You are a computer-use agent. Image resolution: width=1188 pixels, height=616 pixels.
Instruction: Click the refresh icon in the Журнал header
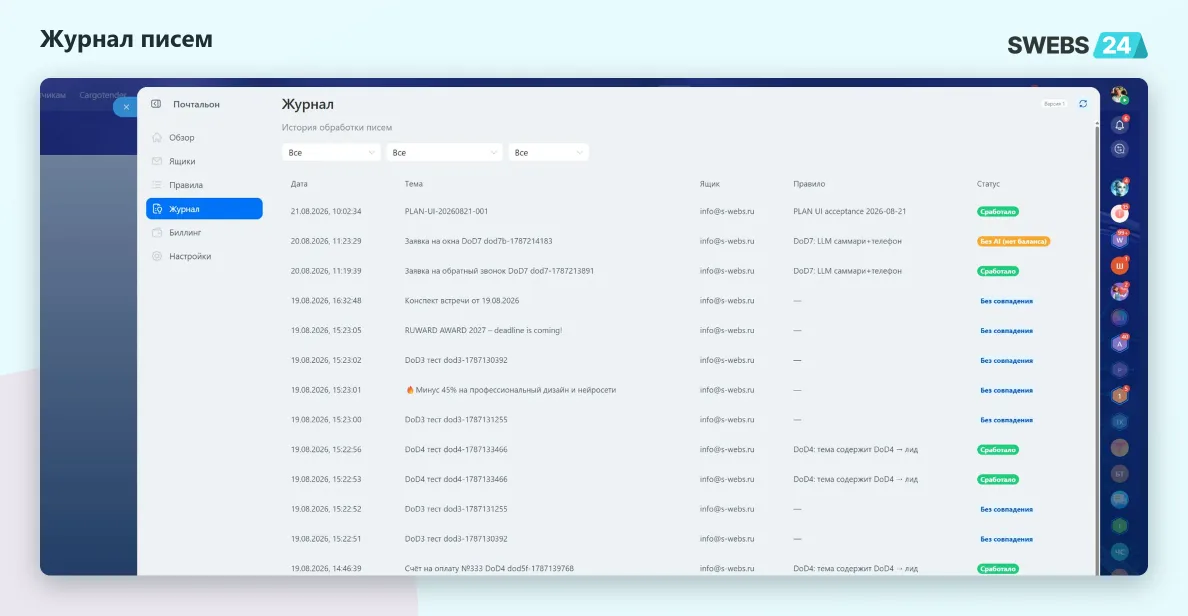[x=1083, y=104]
